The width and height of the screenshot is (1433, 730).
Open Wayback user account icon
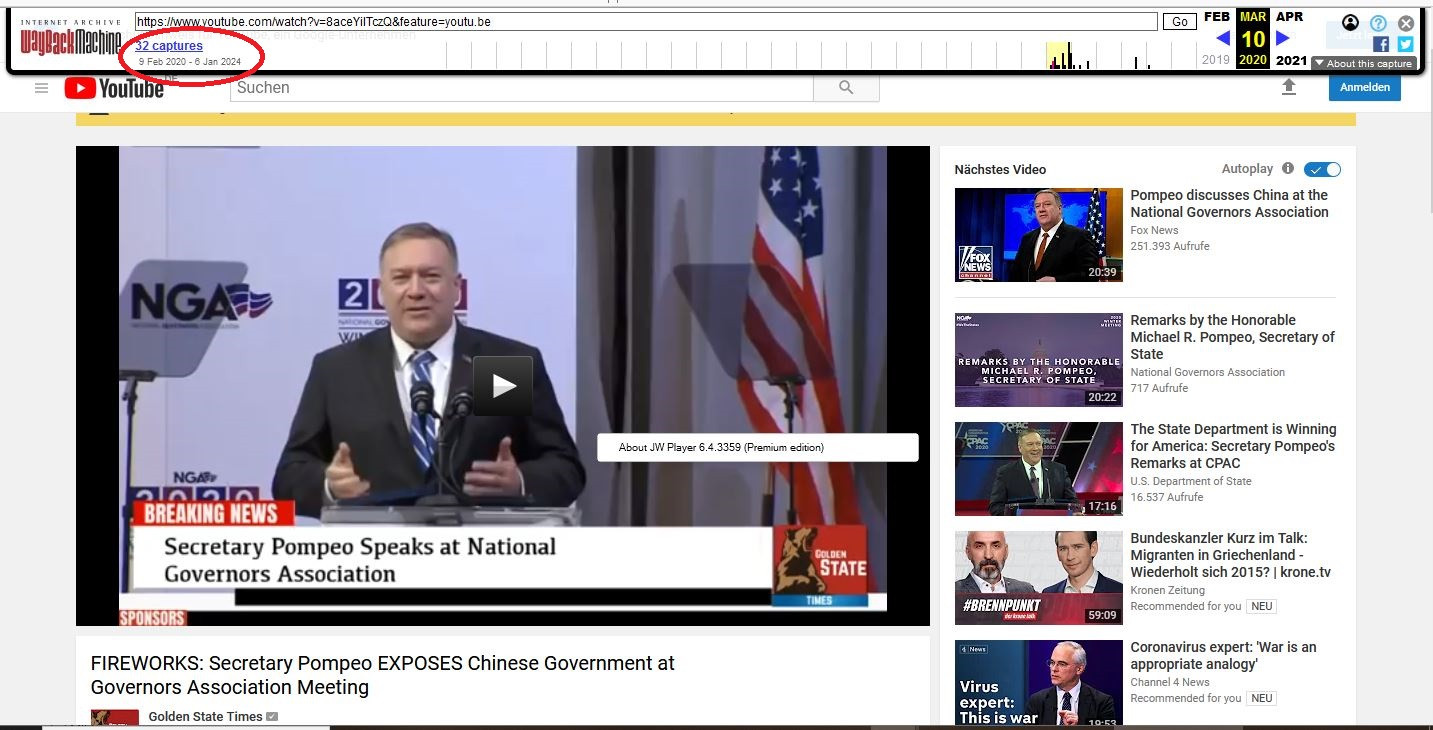pyautogui.click(x=1351, y=23)
